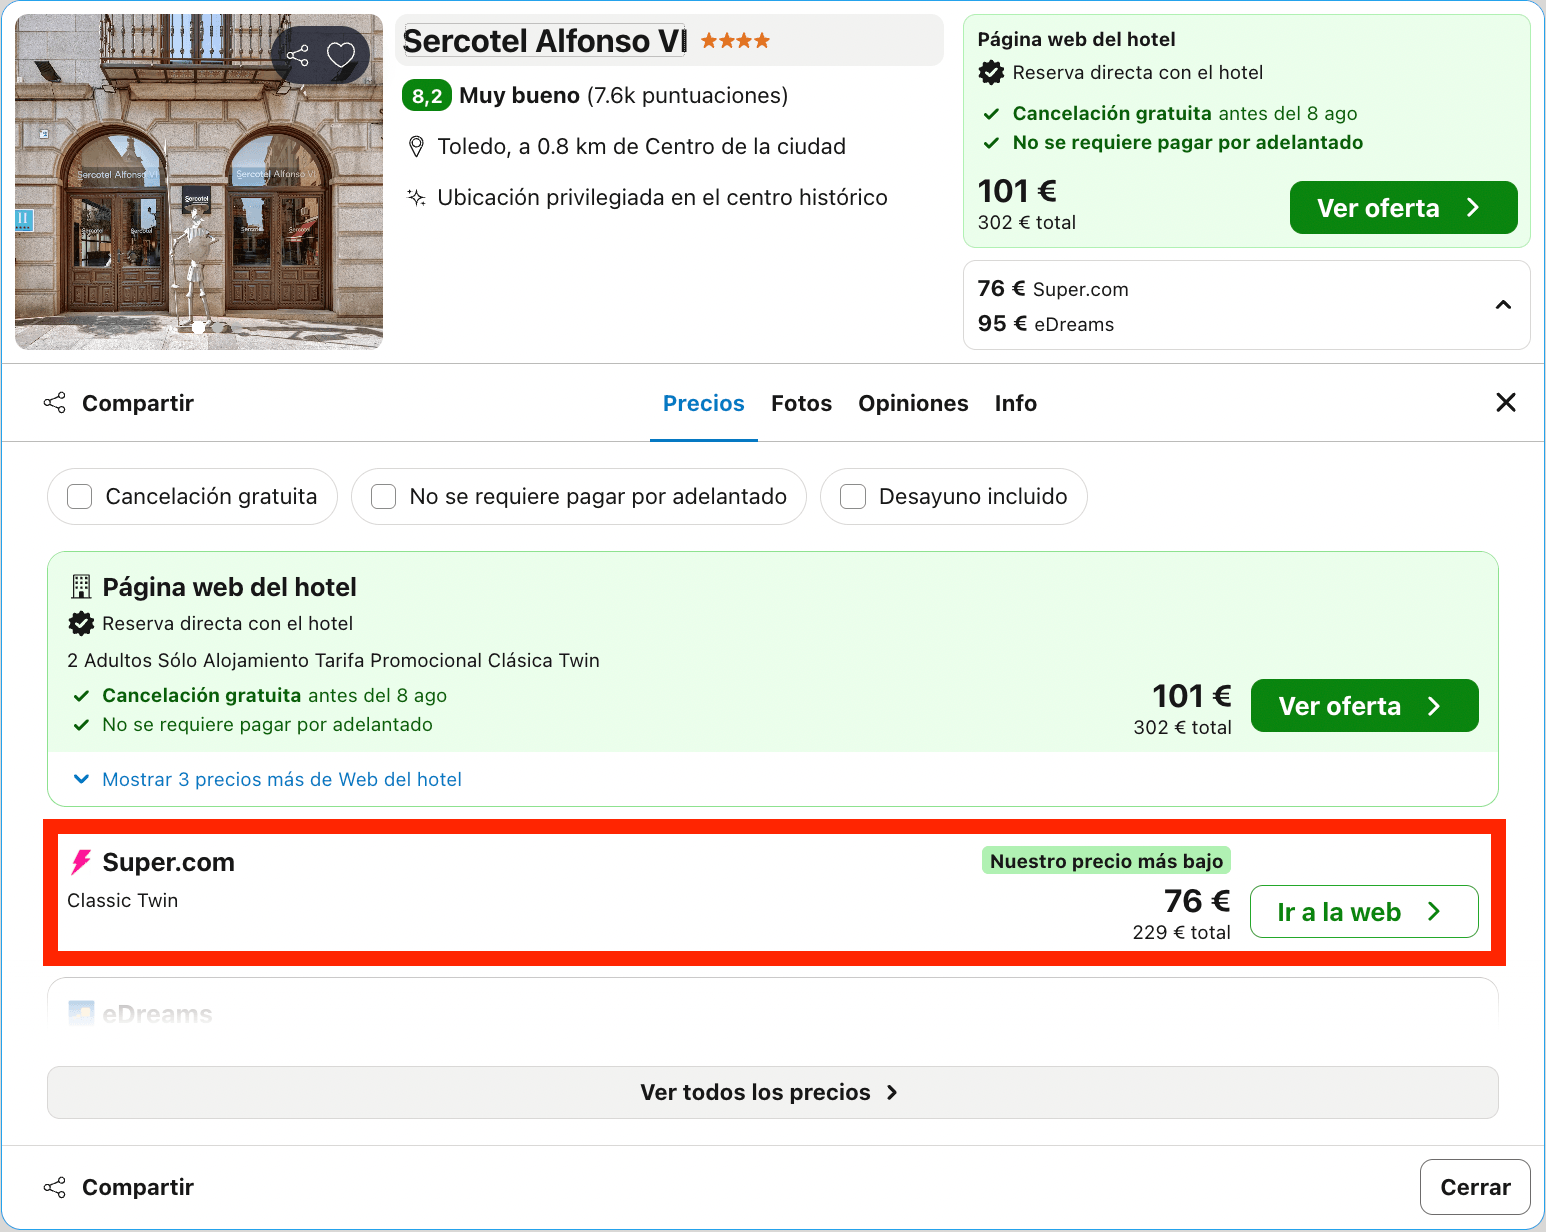Click the Sercotel Alfonso VI hotel title
This screenshot has width=1546, height=1232.
[544, 41]
